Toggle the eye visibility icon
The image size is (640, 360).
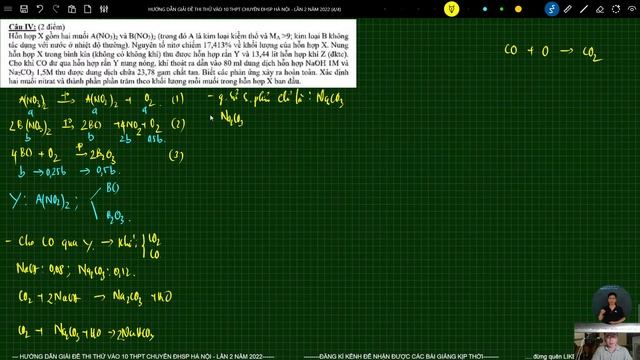pos(632,9)
